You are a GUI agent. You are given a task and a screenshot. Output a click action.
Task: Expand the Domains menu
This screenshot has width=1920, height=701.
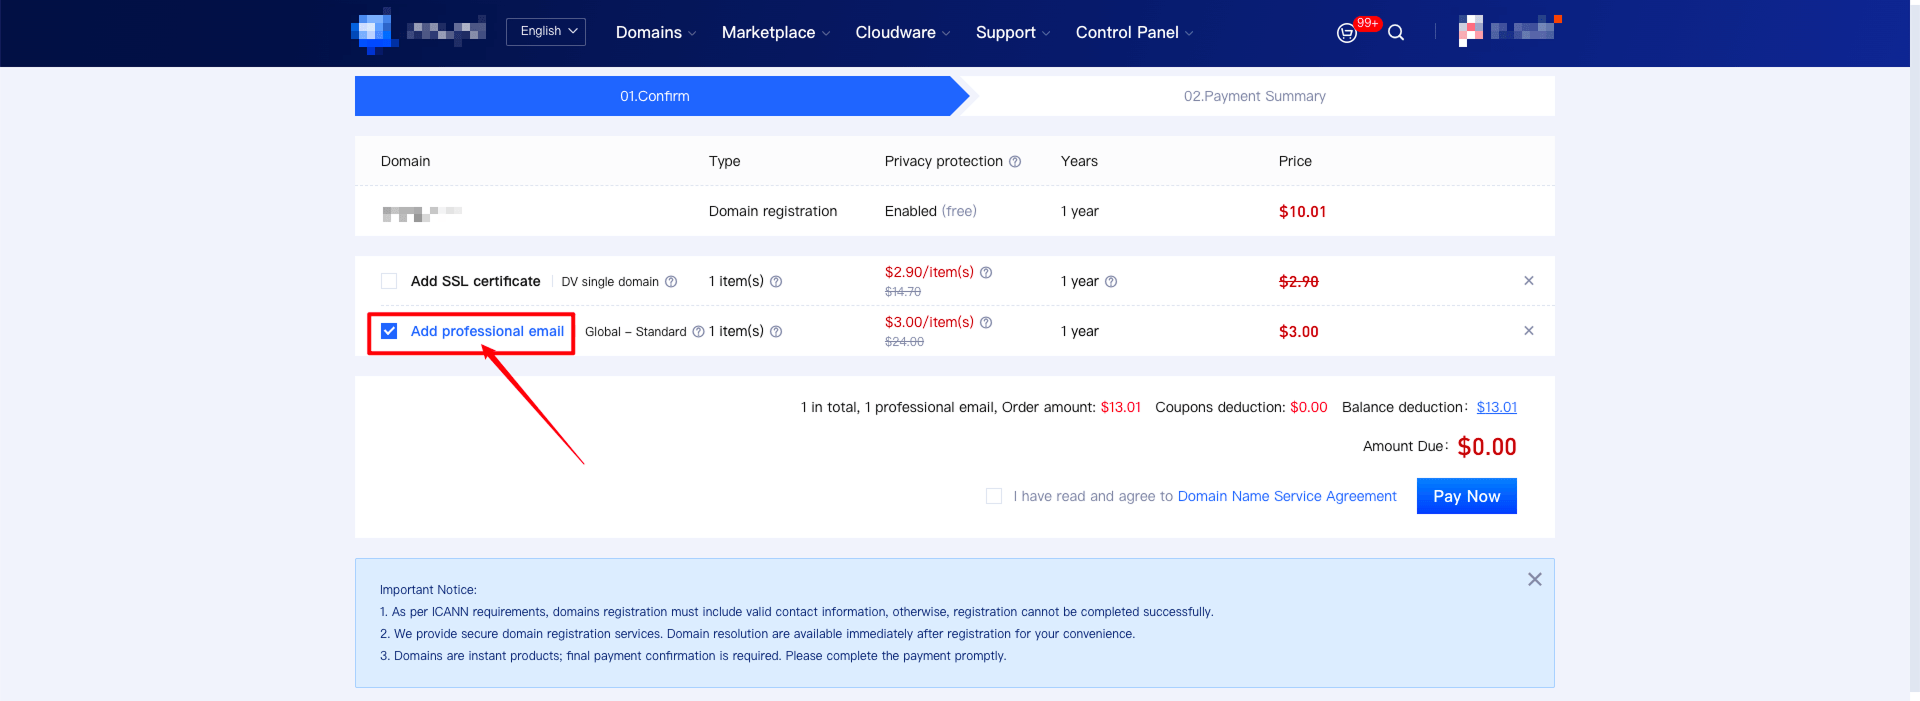click(655, 33)
